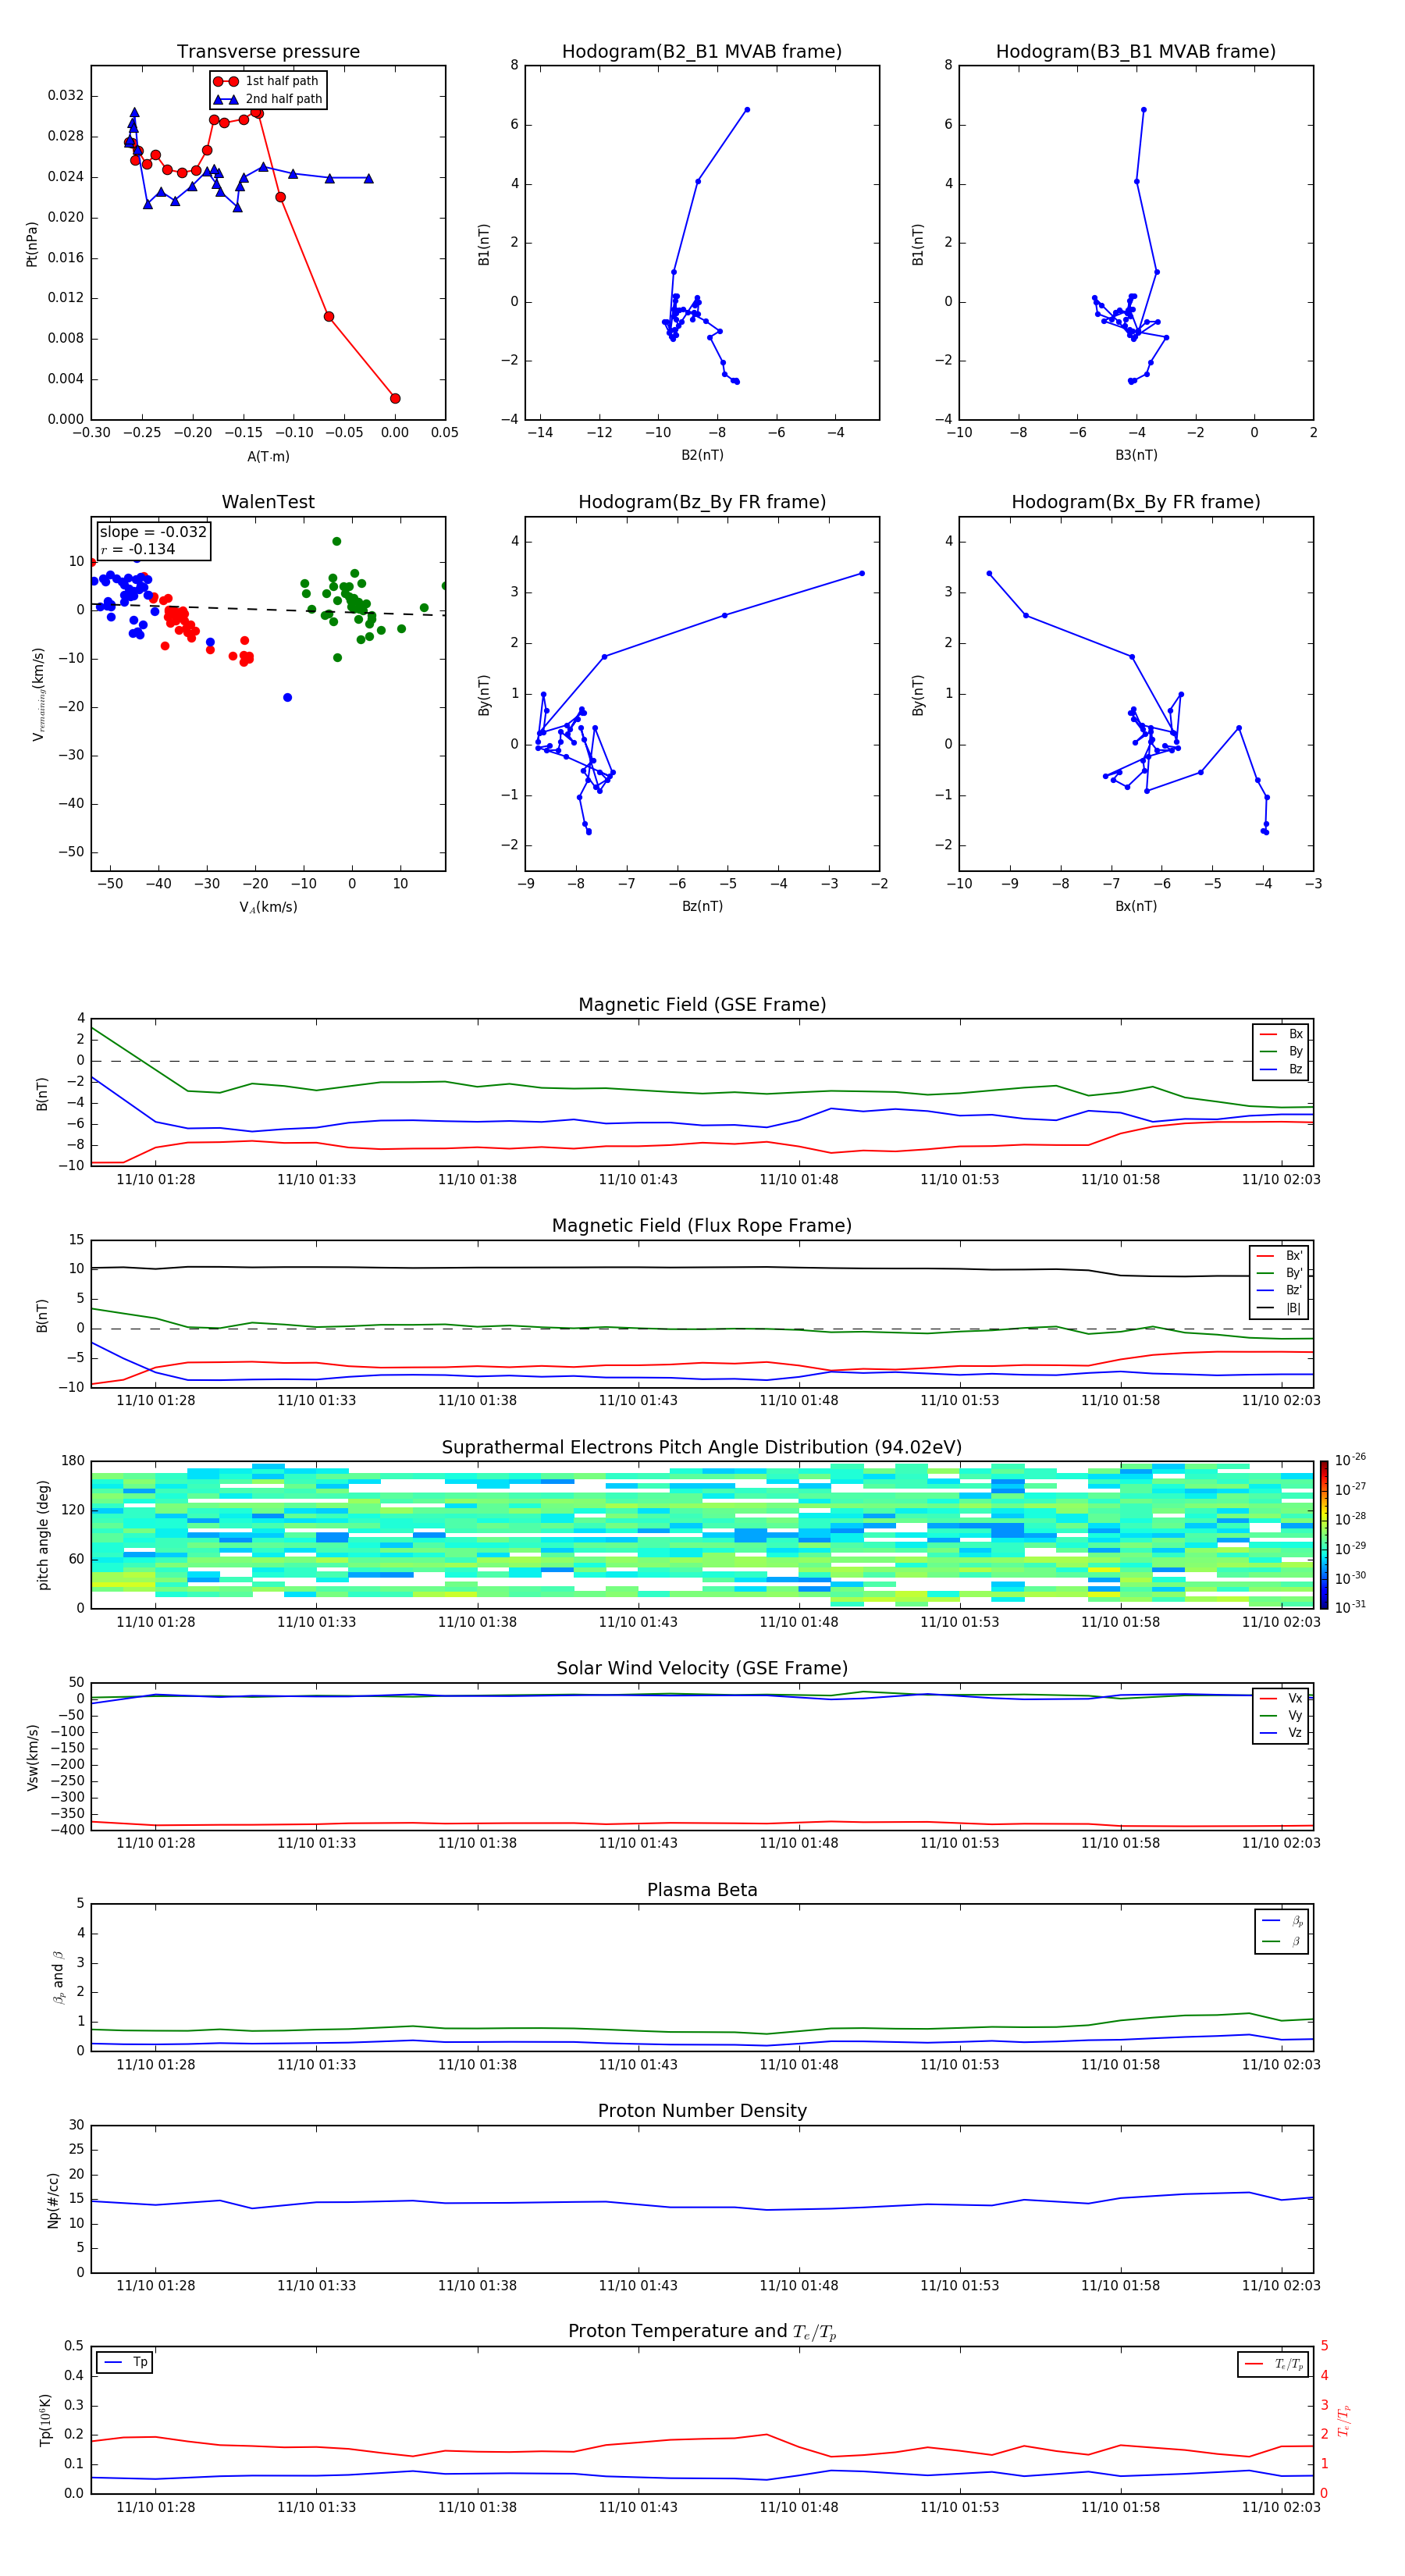Click the 'B3(nT)' x-axis label

tap(1136, 455)
